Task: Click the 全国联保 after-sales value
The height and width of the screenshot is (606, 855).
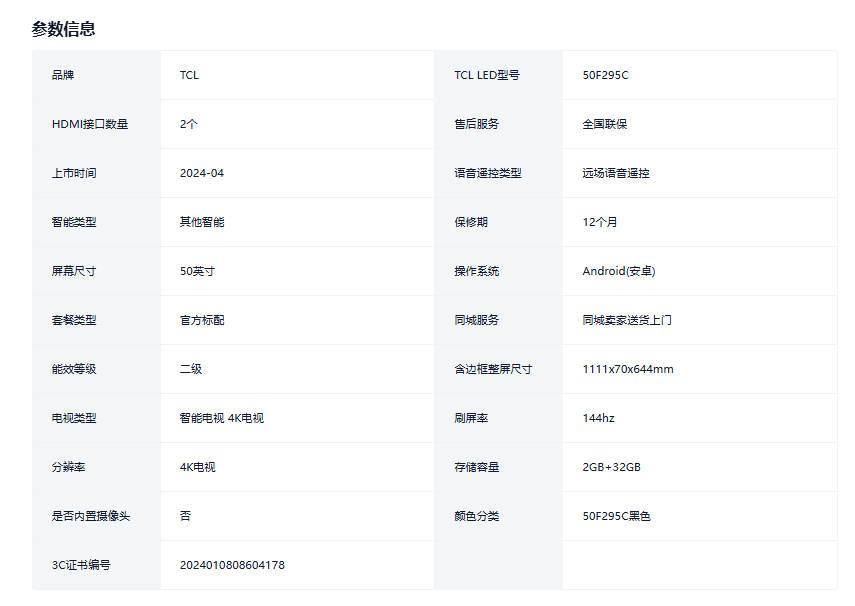Action: point(604,124)
